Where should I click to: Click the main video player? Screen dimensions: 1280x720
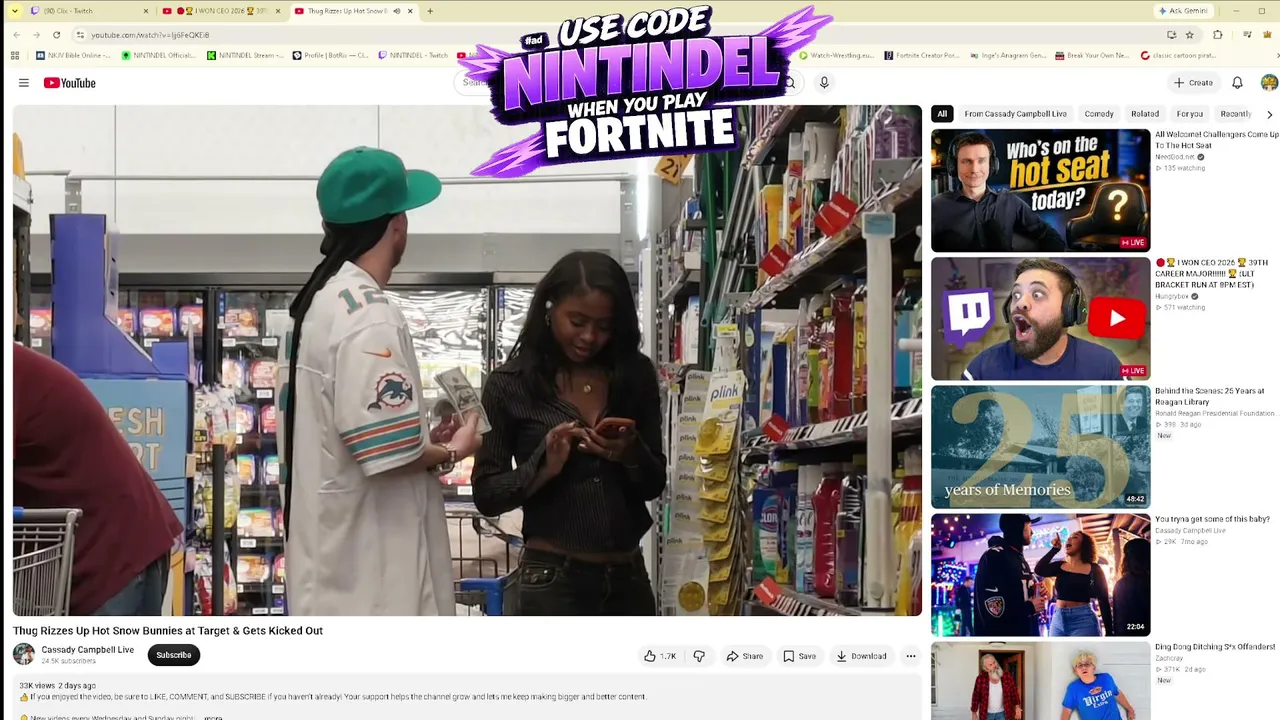click(x=467, y=361)
